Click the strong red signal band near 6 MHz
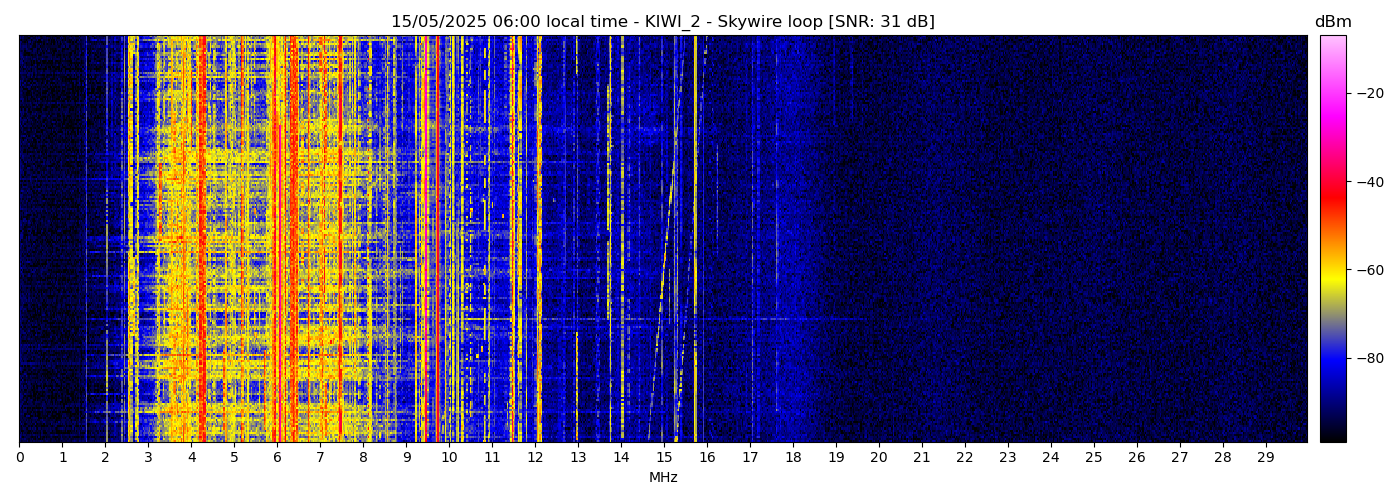Screen dimensions: 1400x500 click(x=276, y=240)
